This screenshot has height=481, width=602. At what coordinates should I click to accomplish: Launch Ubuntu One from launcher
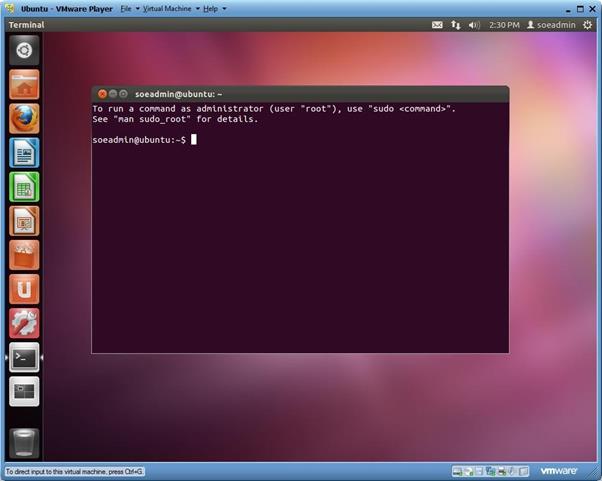24,288
